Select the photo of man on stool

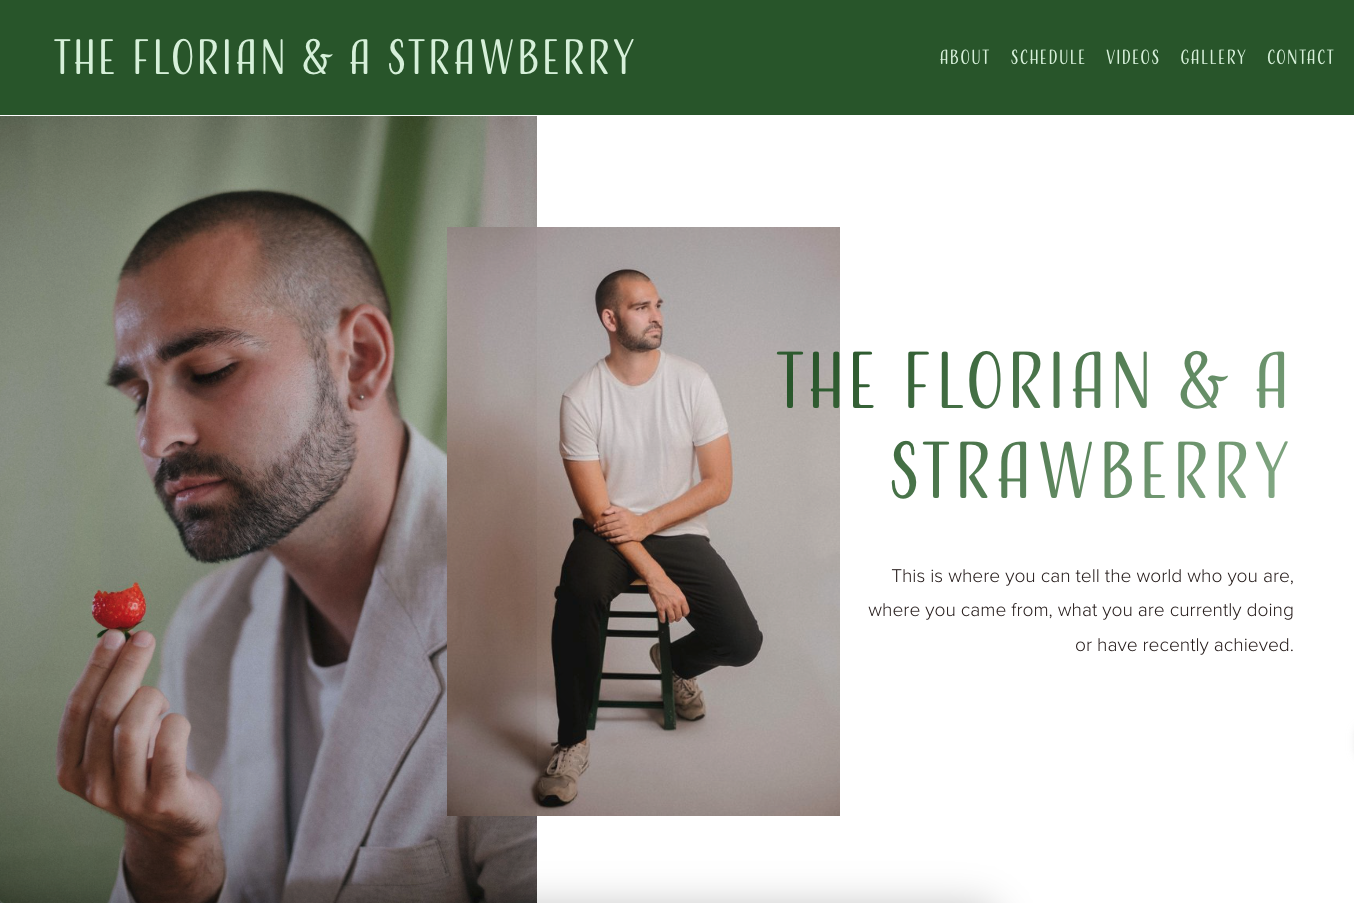(643, 521)
